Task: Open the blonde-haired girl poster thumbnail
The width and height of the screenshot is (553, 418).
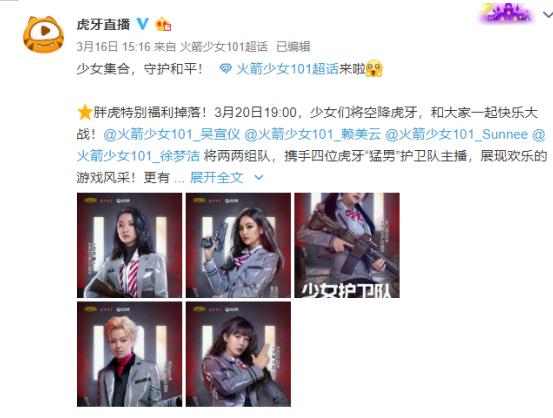Action: (x=129, y=354)
